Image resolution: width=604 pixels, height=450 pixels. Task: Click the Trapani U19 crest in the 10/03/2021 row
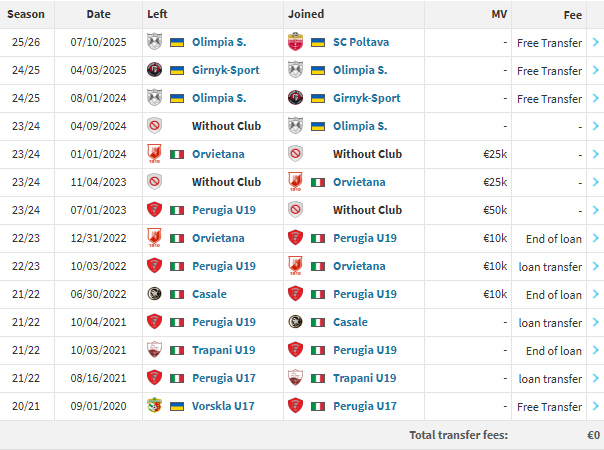154,350
